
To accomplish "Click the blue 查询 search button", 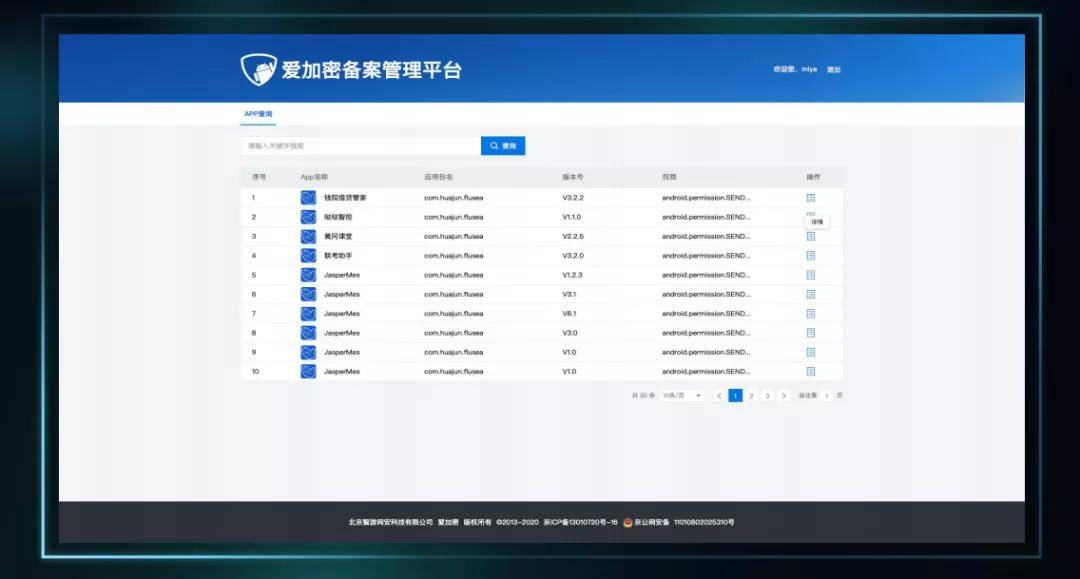I will click(x=503, y=146).
